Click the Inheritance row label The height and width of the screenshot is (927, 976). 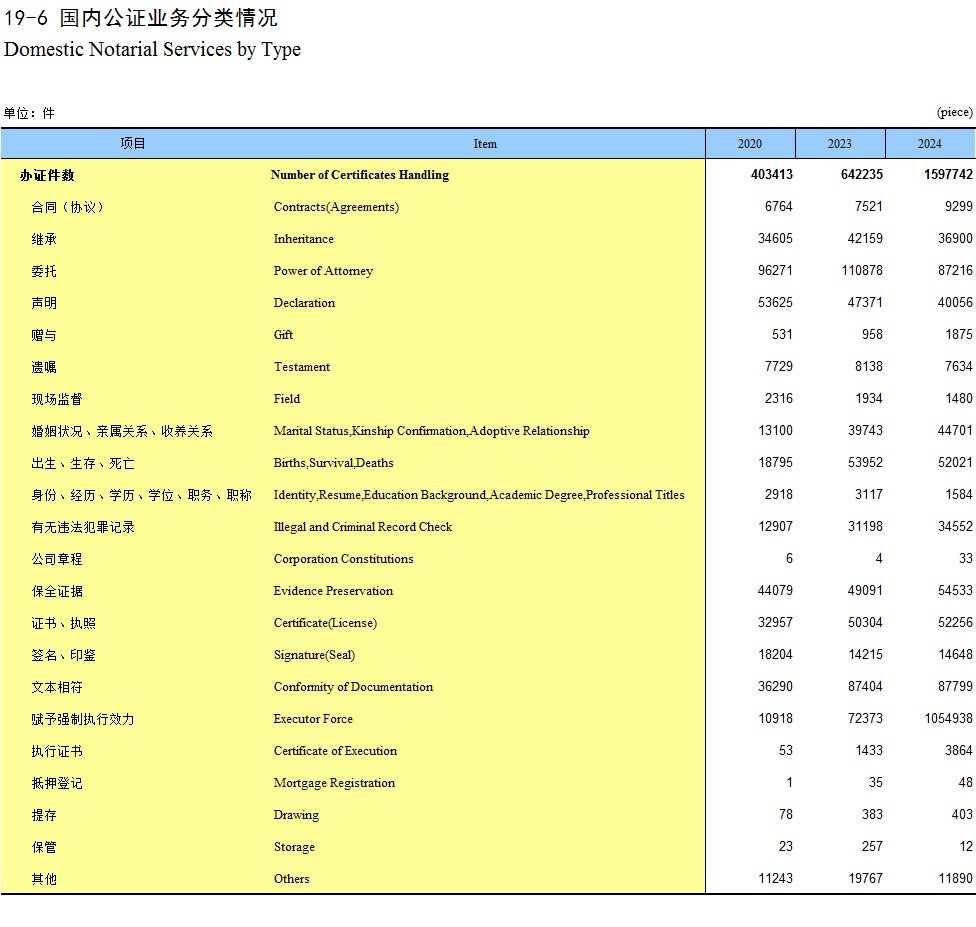(x=304, y=239)
